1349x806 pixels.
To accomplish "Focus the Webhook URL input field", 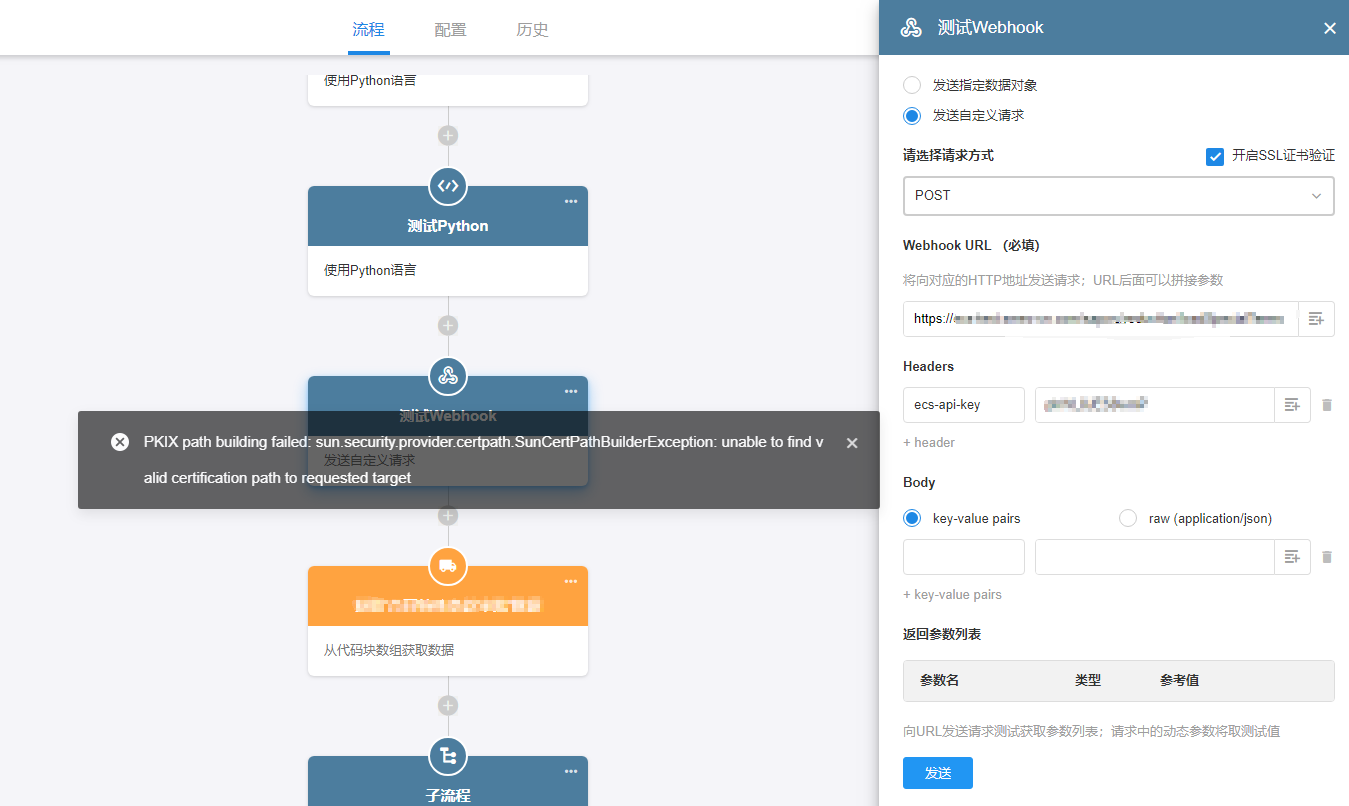I will (1101, 319).
